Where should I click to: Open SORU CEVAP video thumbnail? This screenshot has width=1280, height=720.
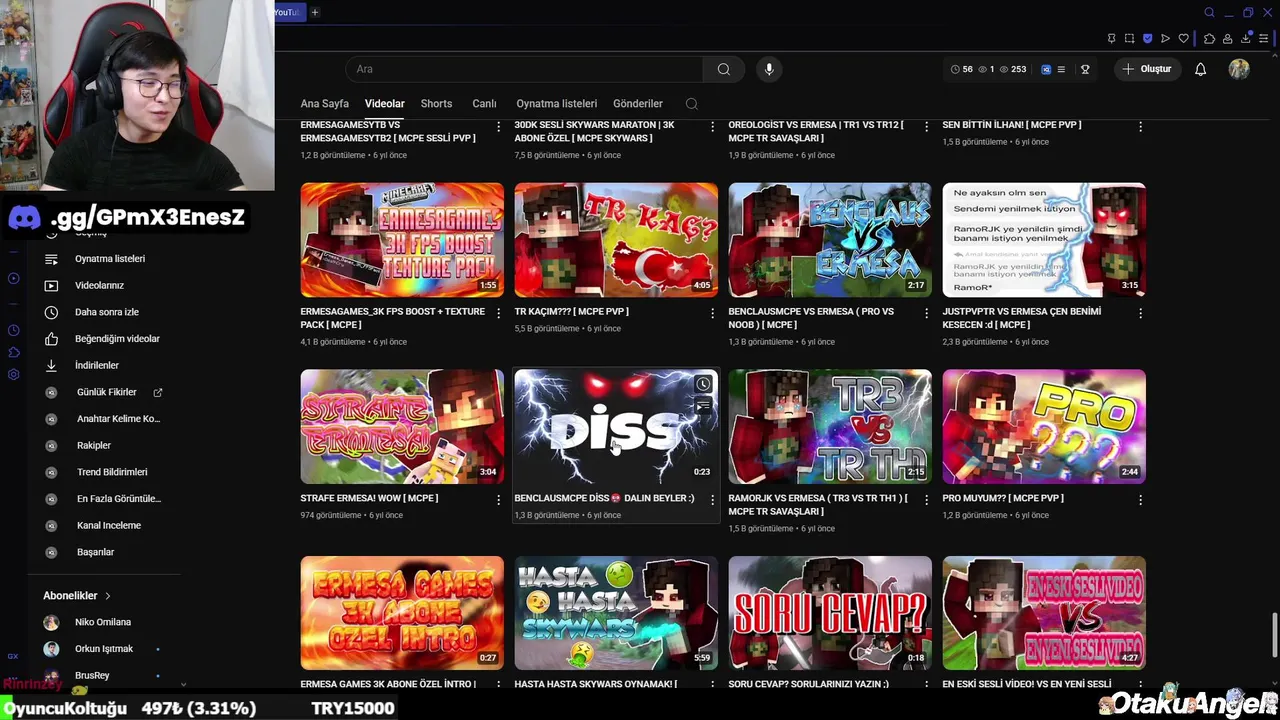(x=830, y=613)
